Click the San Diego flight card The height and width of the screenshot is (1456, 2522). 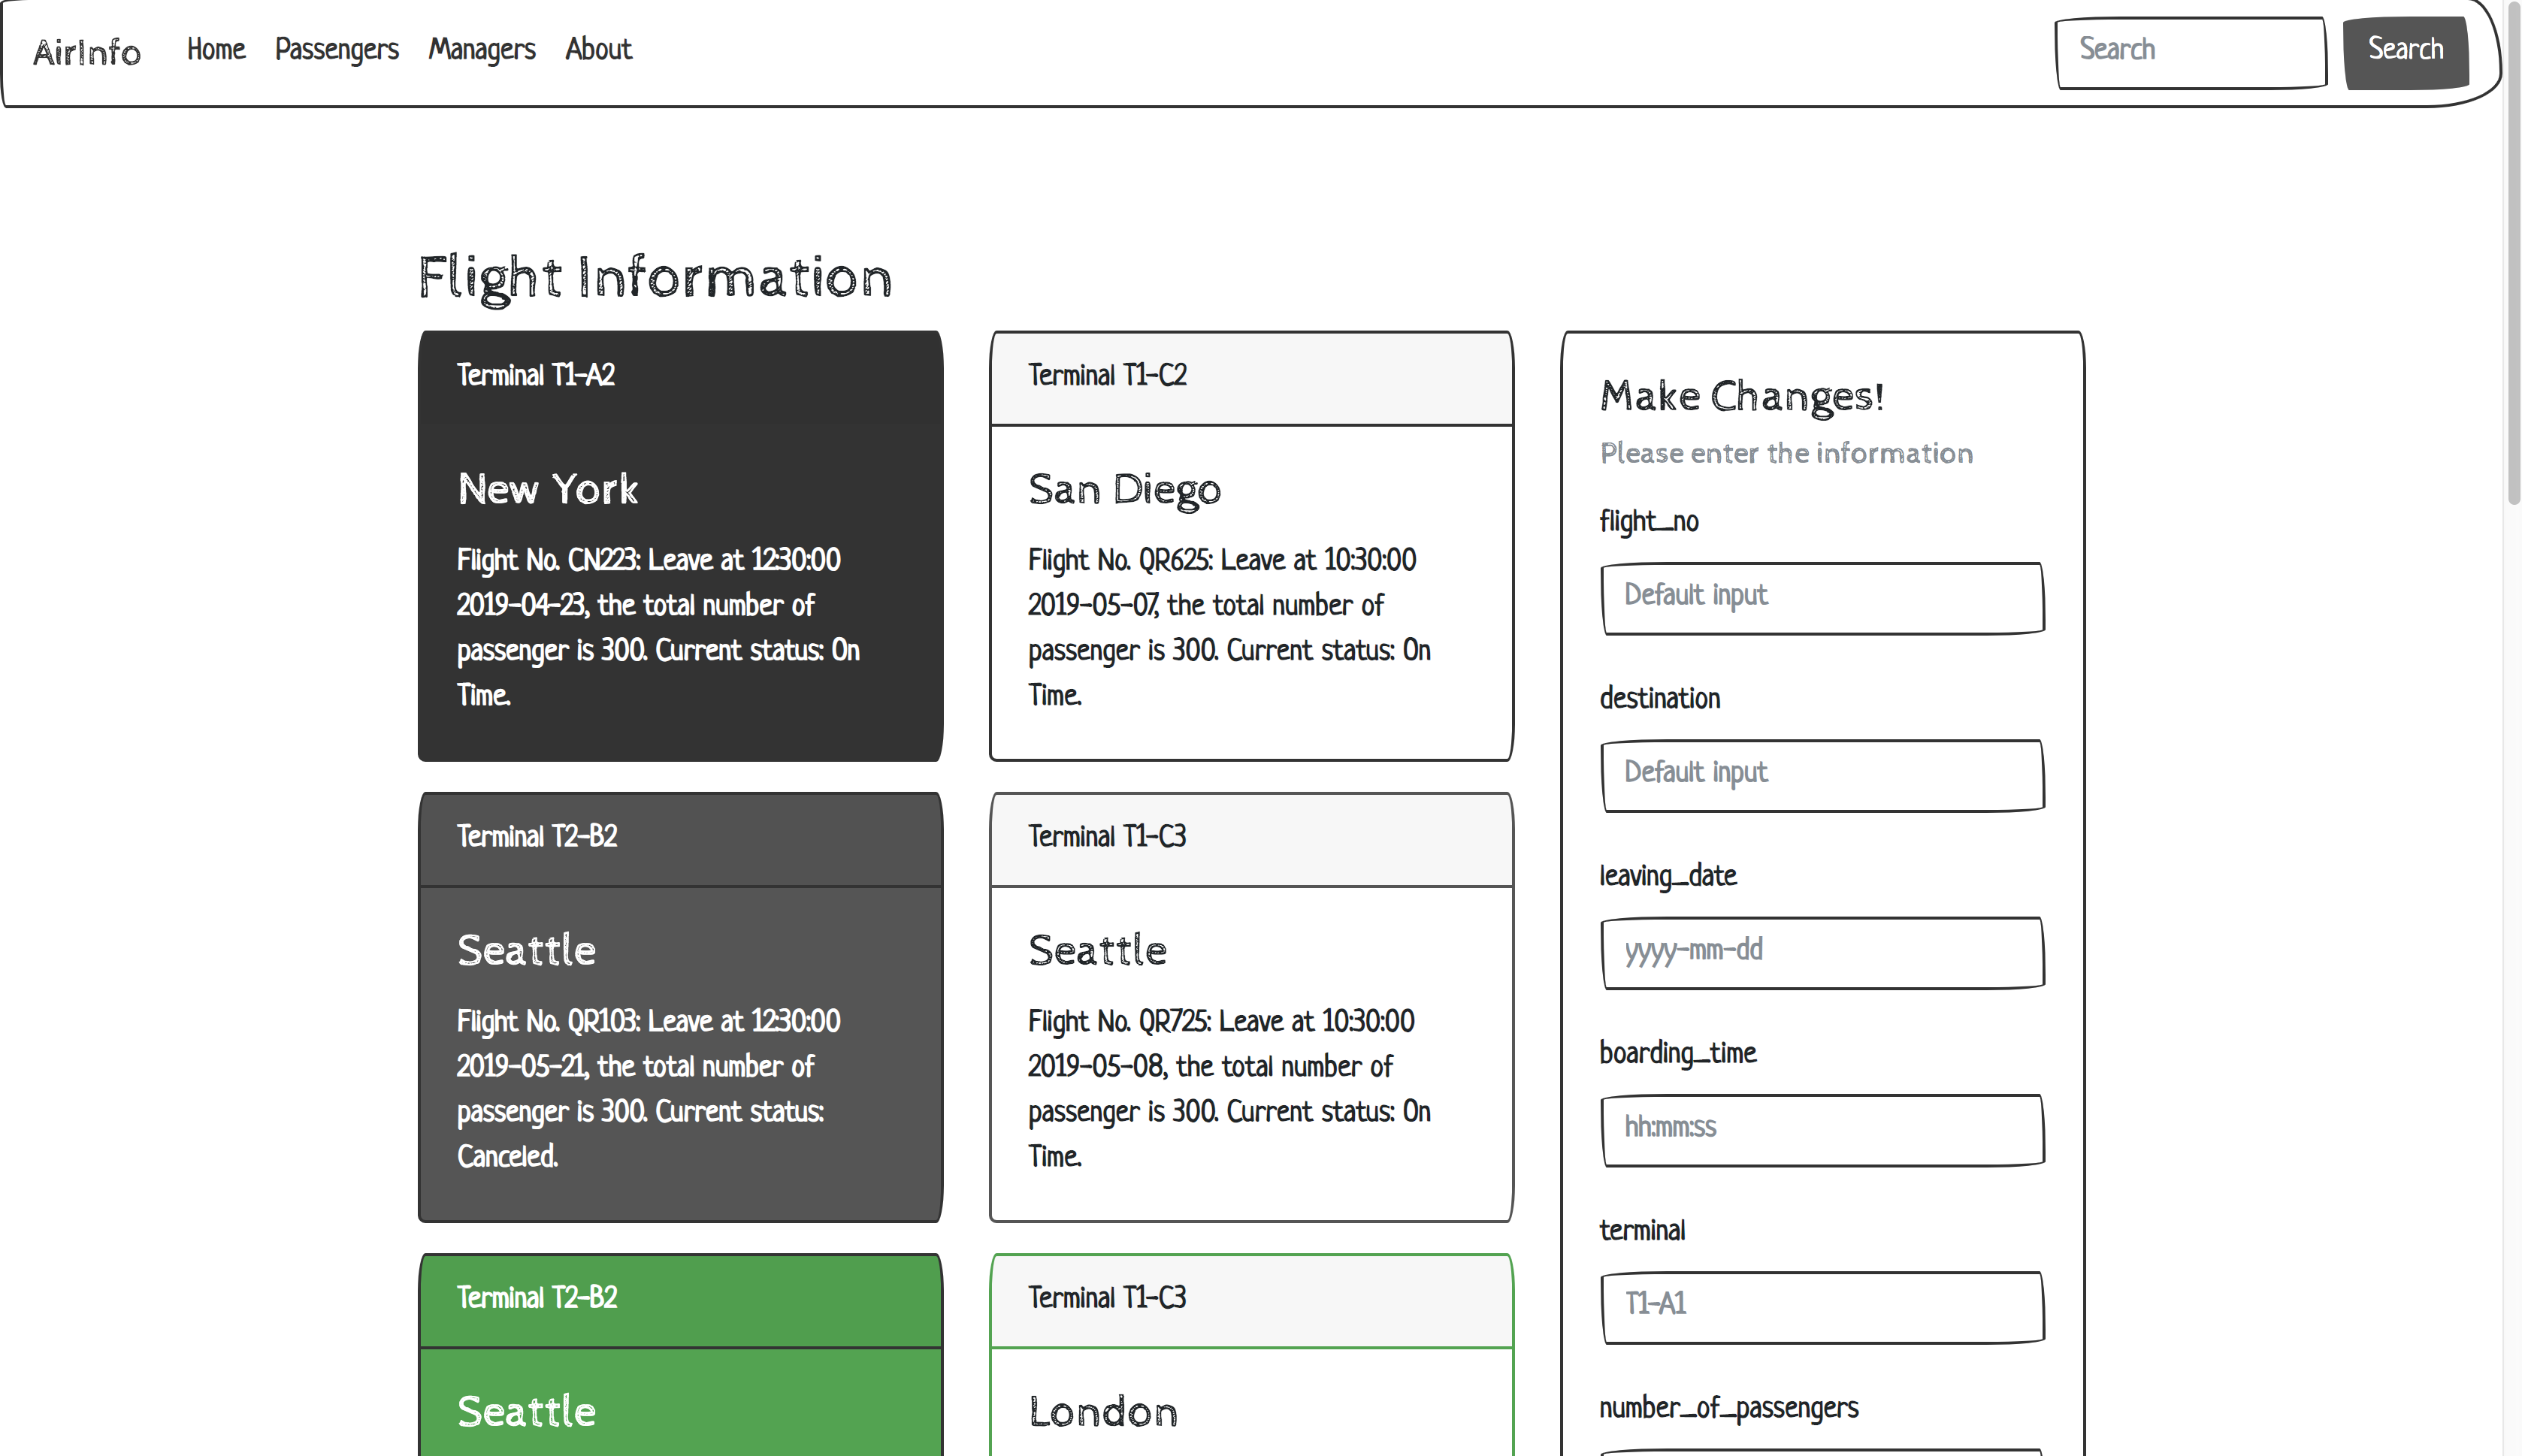tap(1250, 590)
